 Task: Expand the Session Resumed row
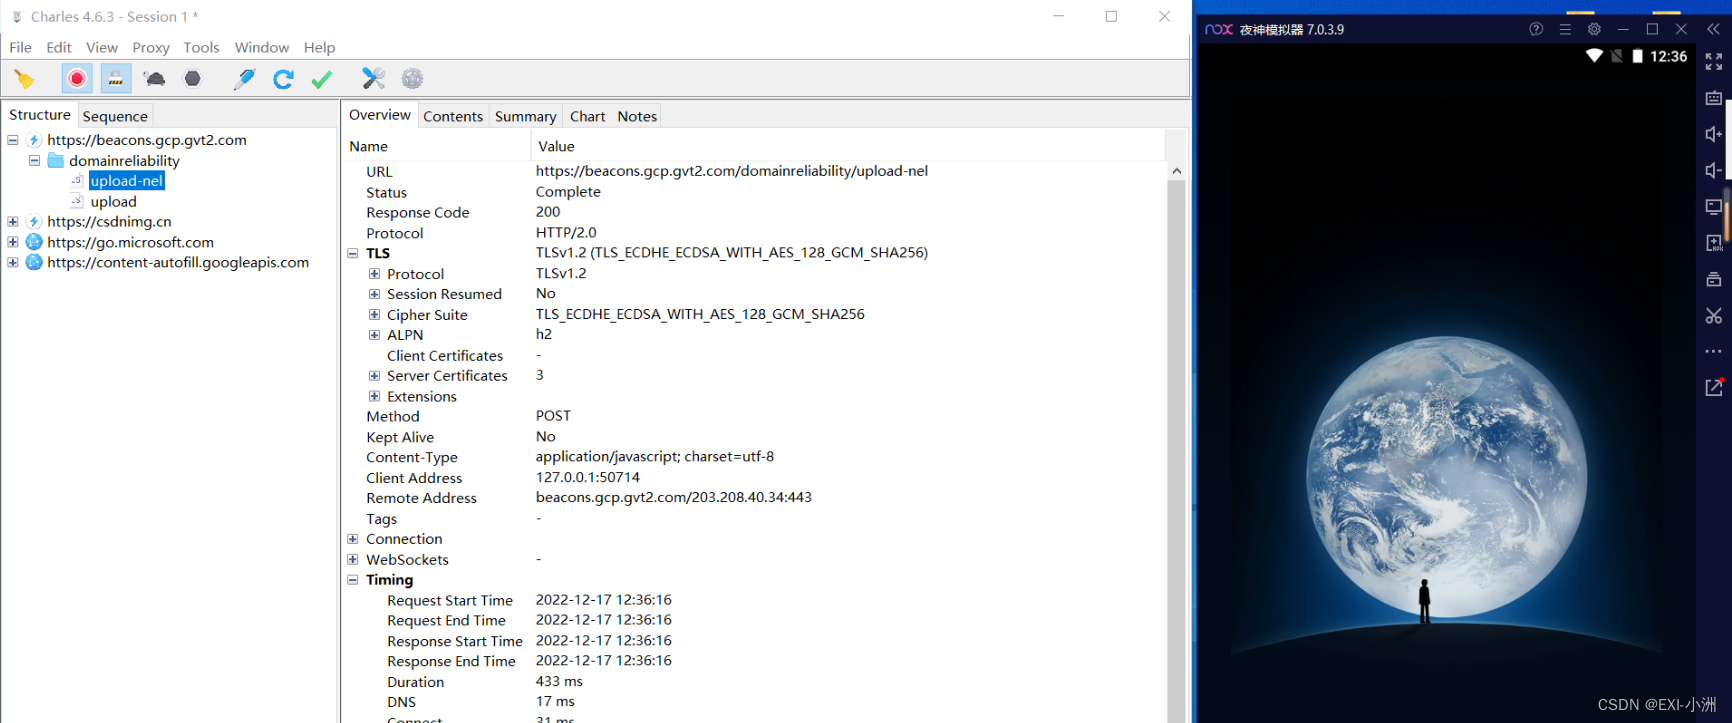(x=374, y=294)
